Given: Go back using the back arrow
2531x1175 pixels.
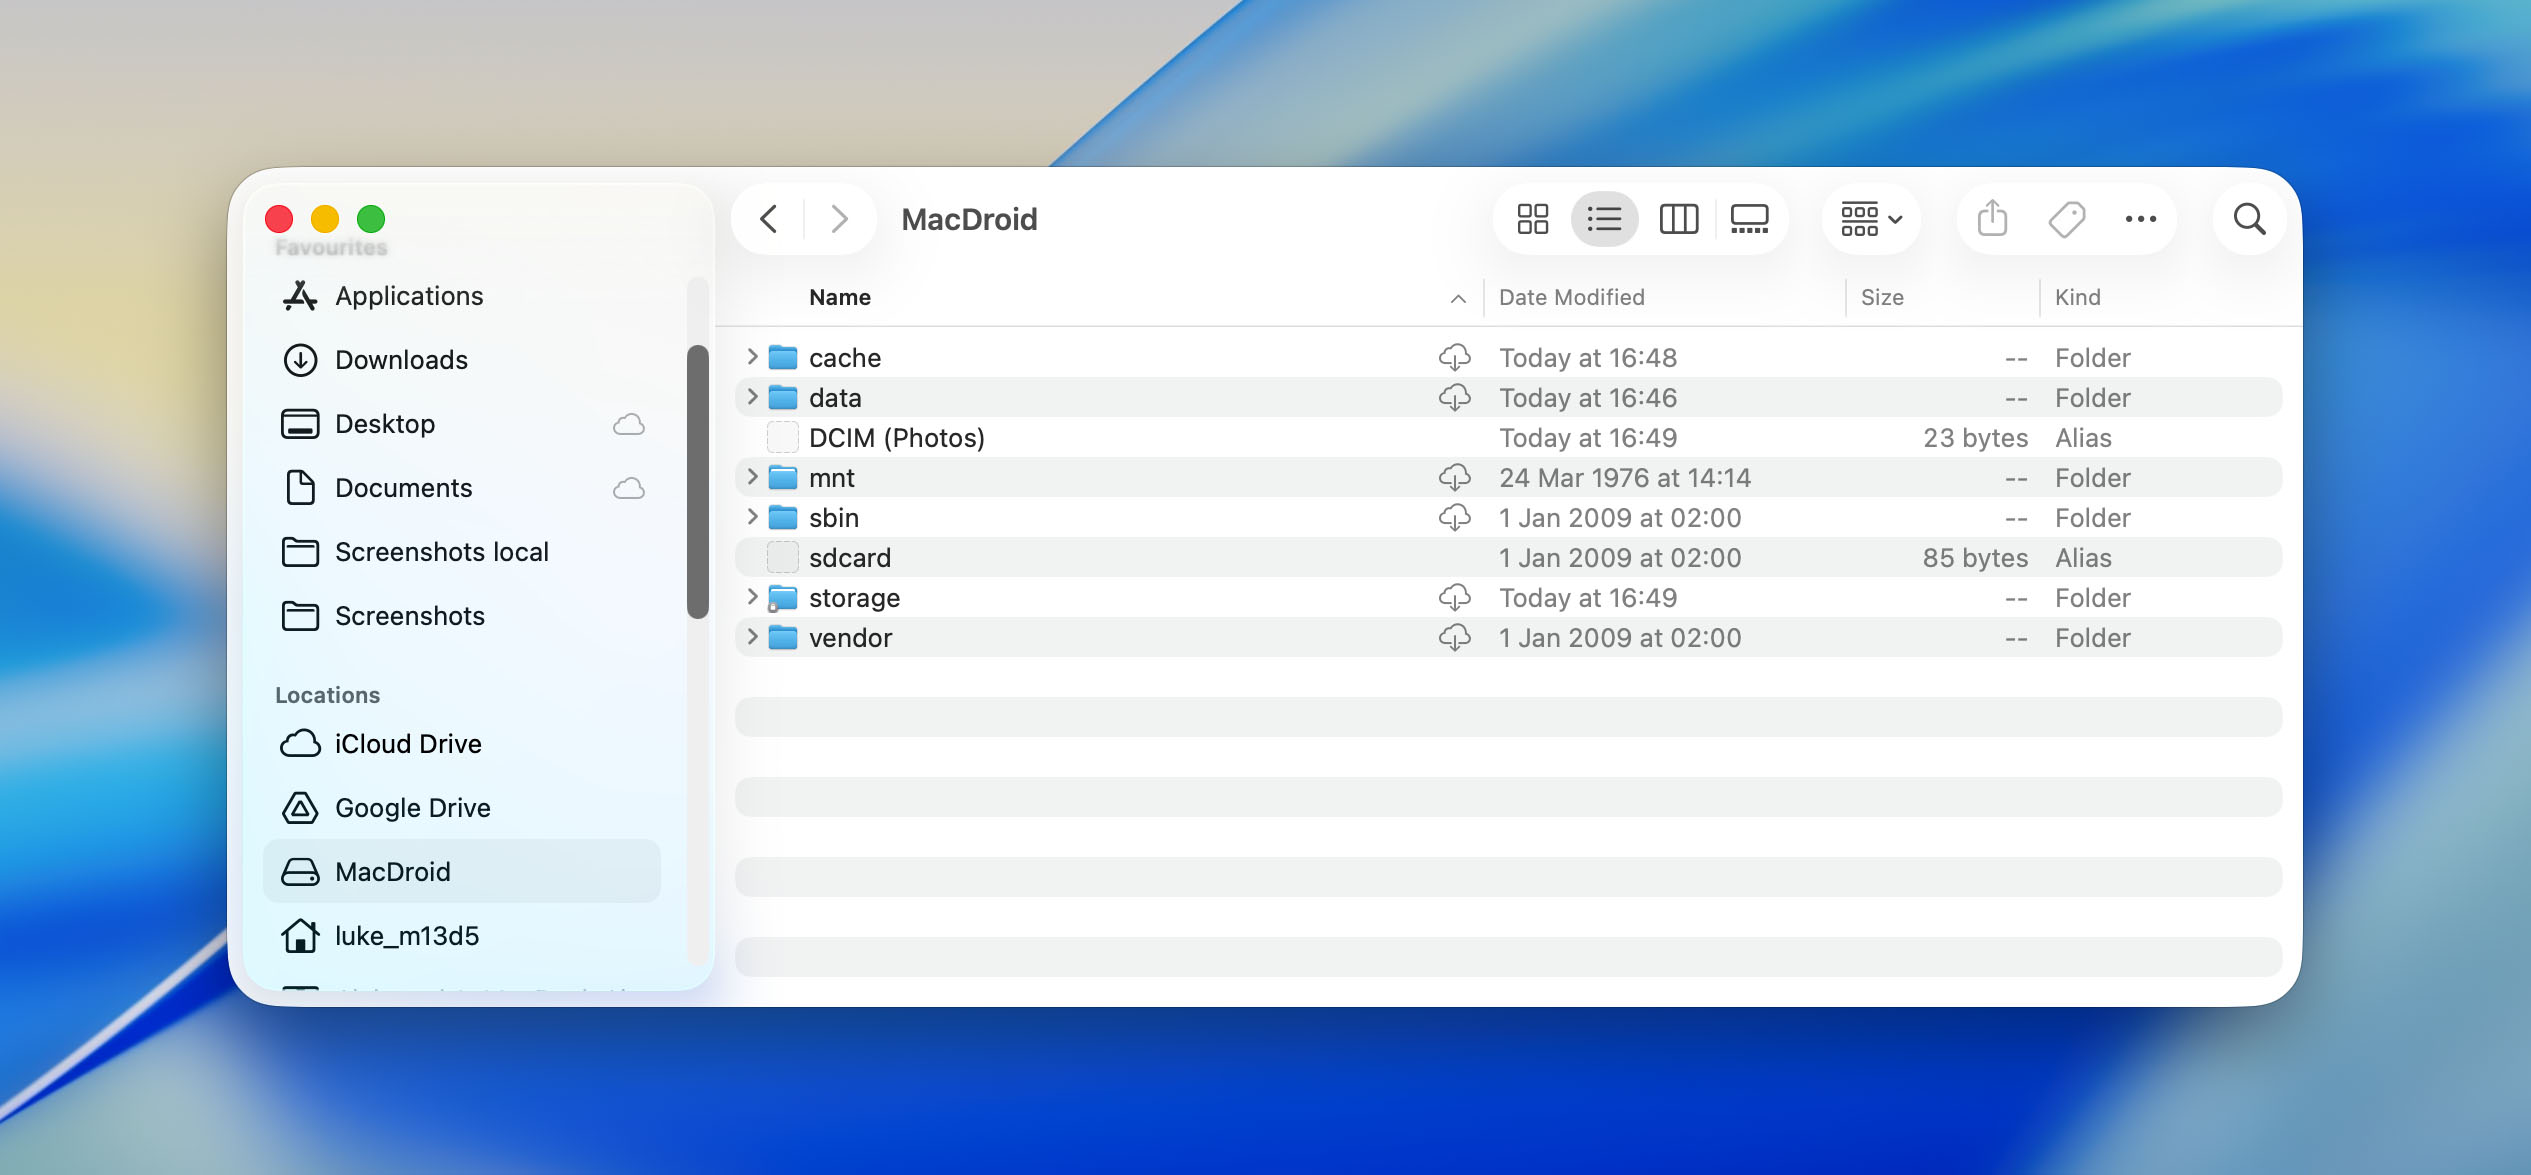Looking at the screenshot, I should click(768, 219).
